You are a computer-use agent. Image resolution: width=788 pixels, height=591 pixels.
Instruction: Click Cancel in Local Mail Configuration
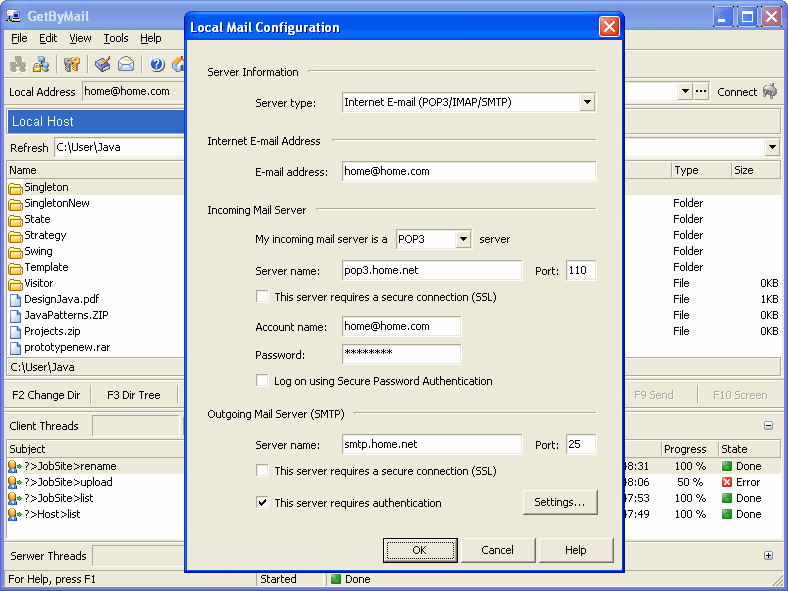(x=498, y=550)
